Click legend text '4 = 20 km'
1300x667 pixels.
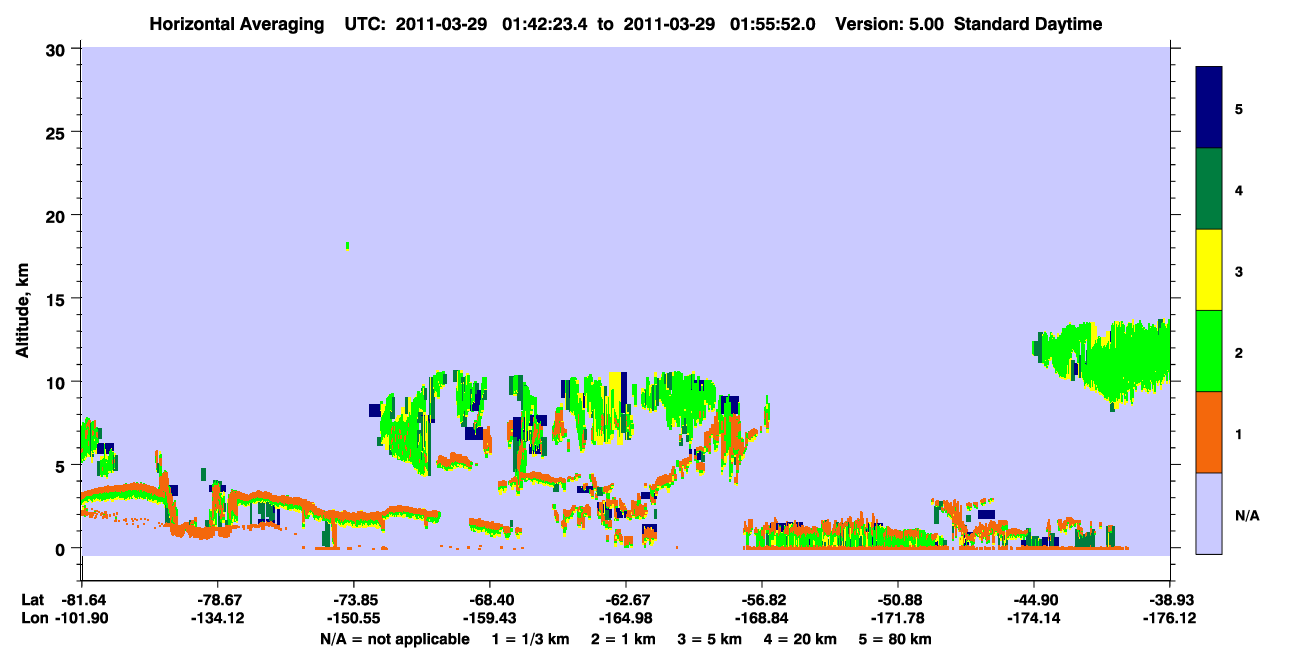click(x=801, y=639)
